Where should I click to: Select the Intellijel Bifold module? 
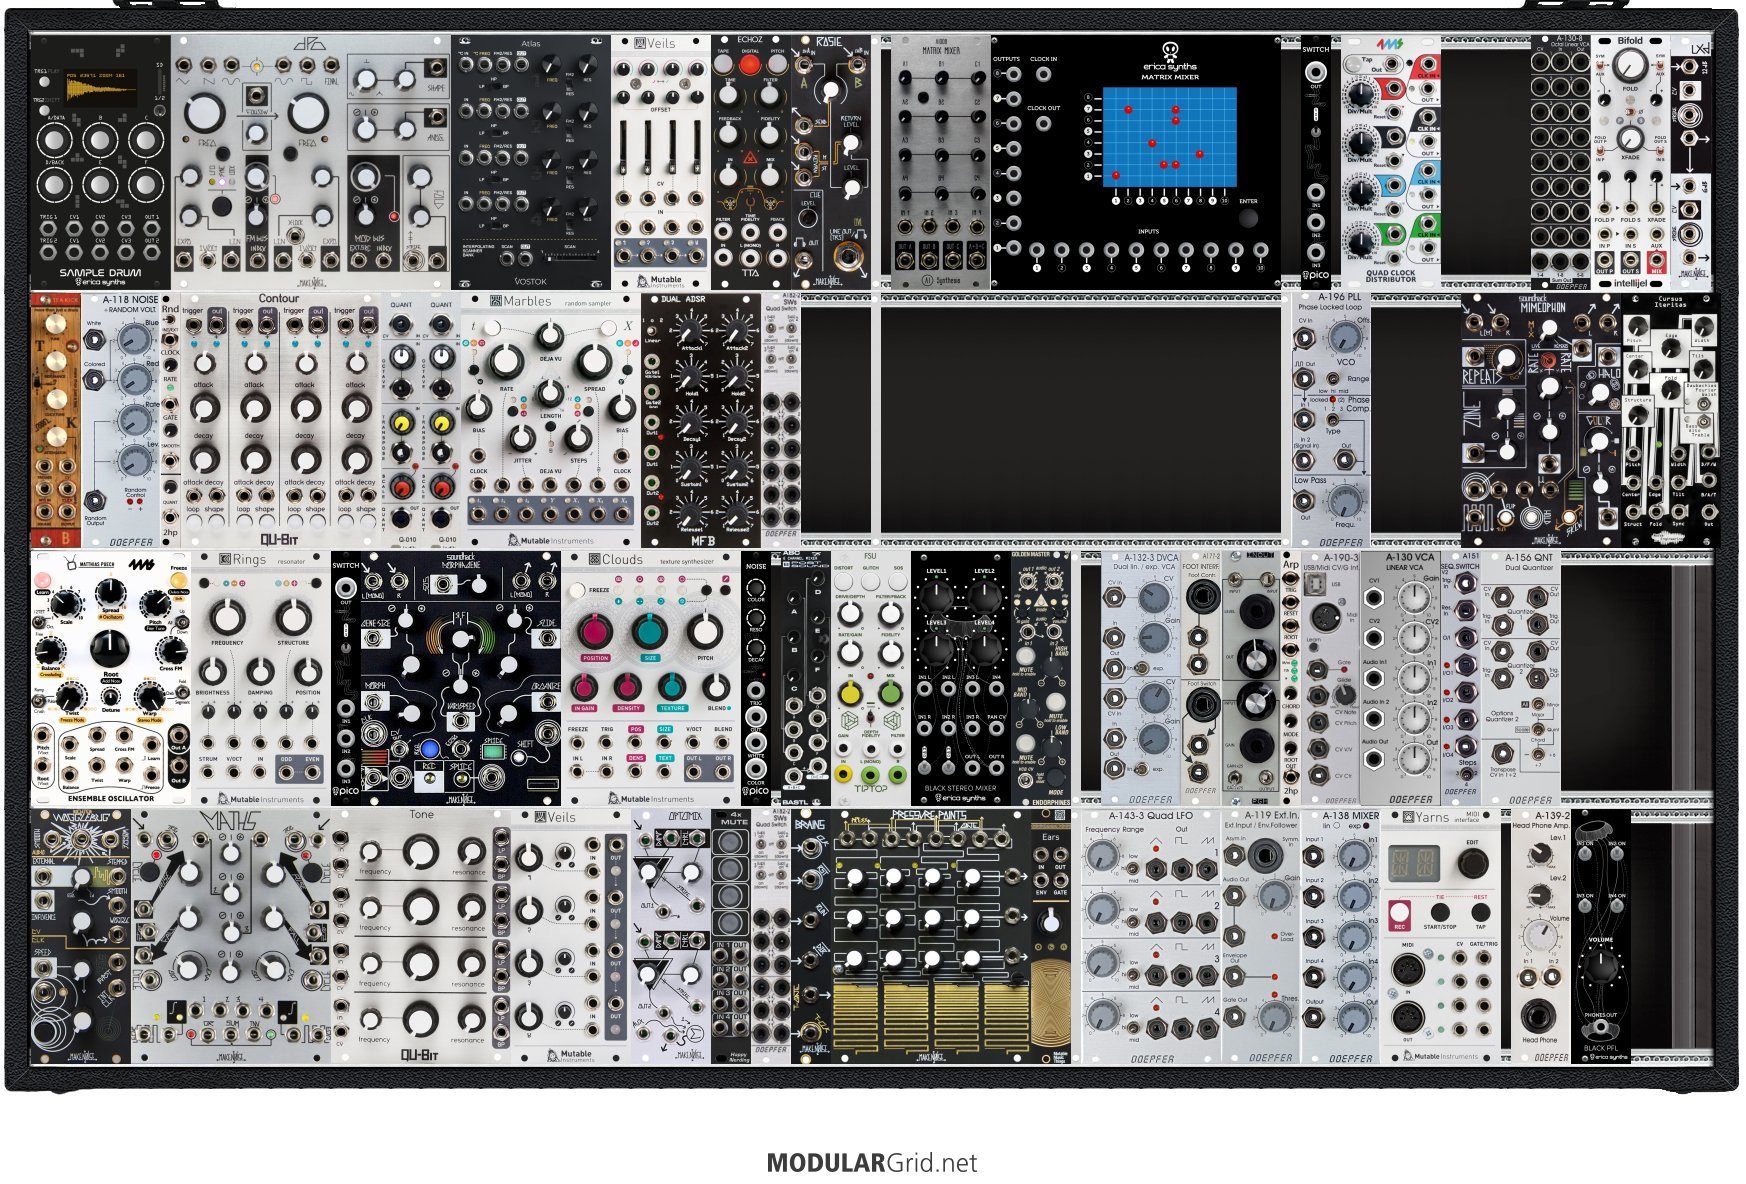[1631, 162]
